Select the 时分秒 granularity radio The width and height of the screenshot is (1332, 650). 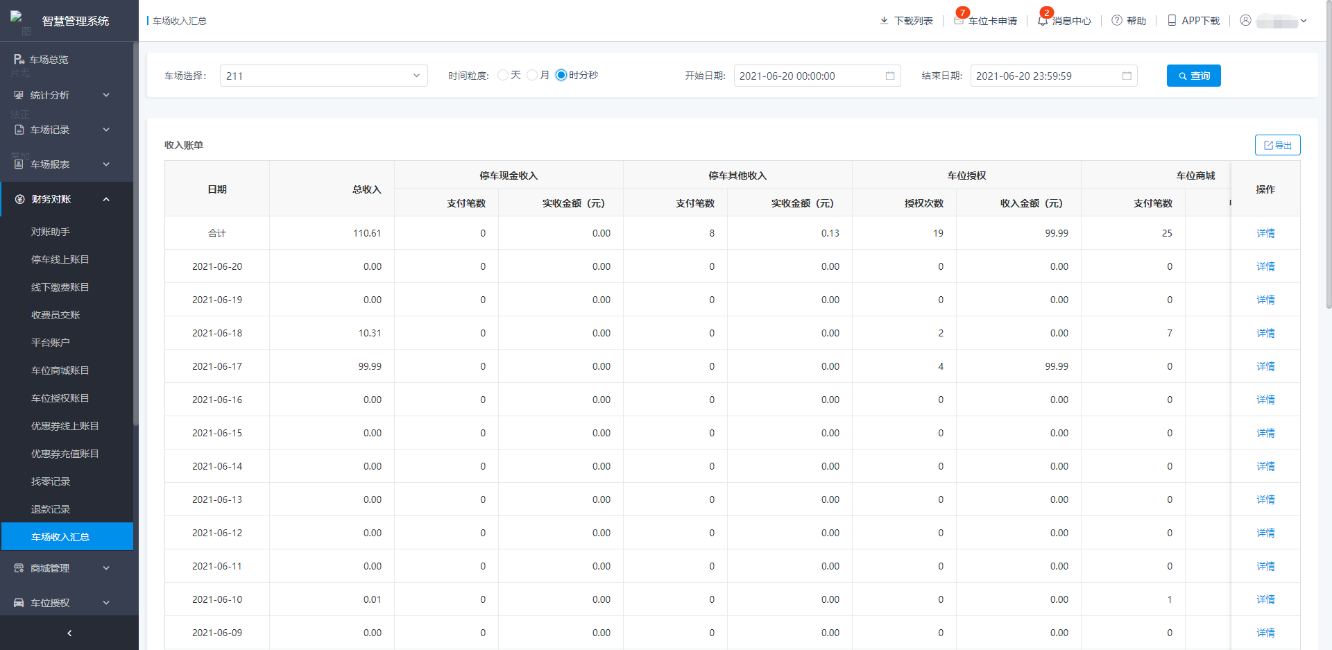pyautogui.click(x=561, y=75)
